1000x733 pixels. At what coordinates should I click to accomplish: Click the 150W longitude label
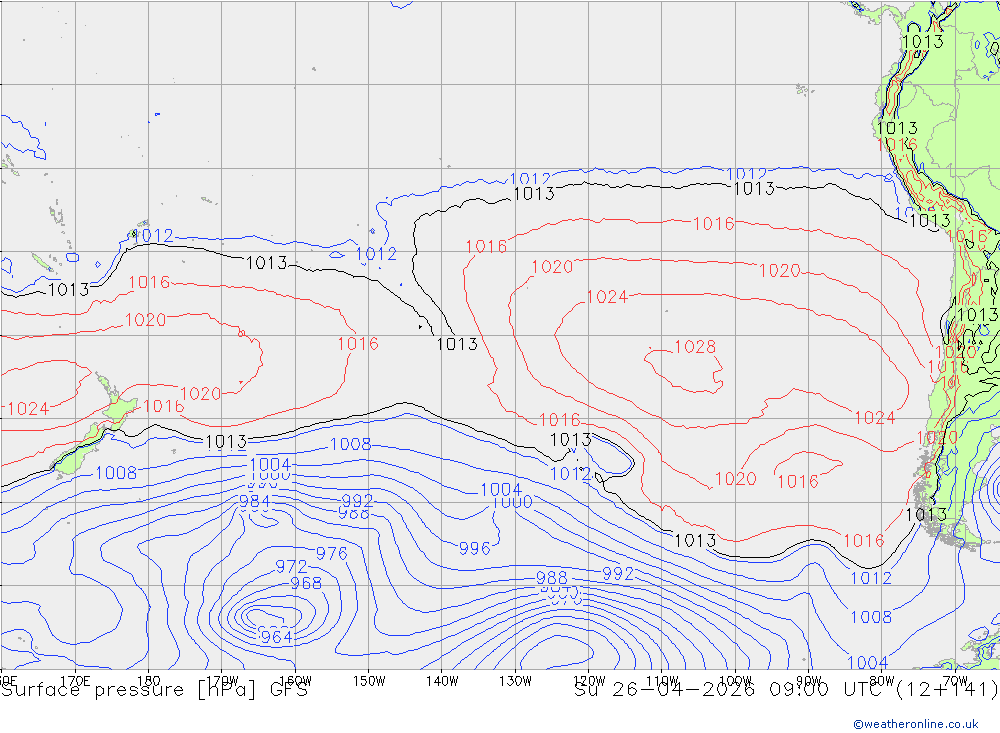click(369, 681)
